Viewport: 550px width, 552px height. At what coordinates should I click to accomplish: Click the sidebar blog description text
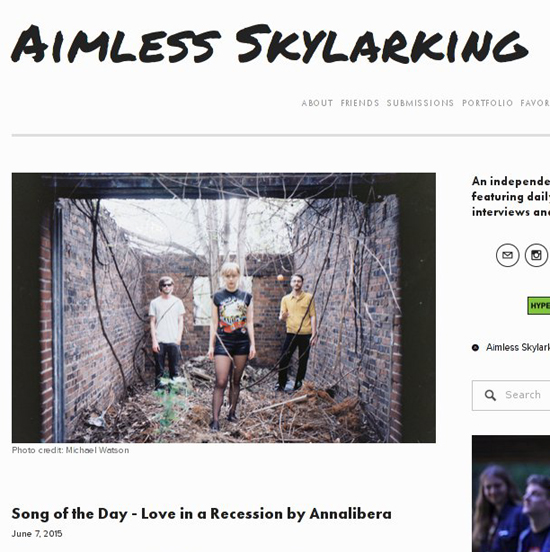pos(511,196)
